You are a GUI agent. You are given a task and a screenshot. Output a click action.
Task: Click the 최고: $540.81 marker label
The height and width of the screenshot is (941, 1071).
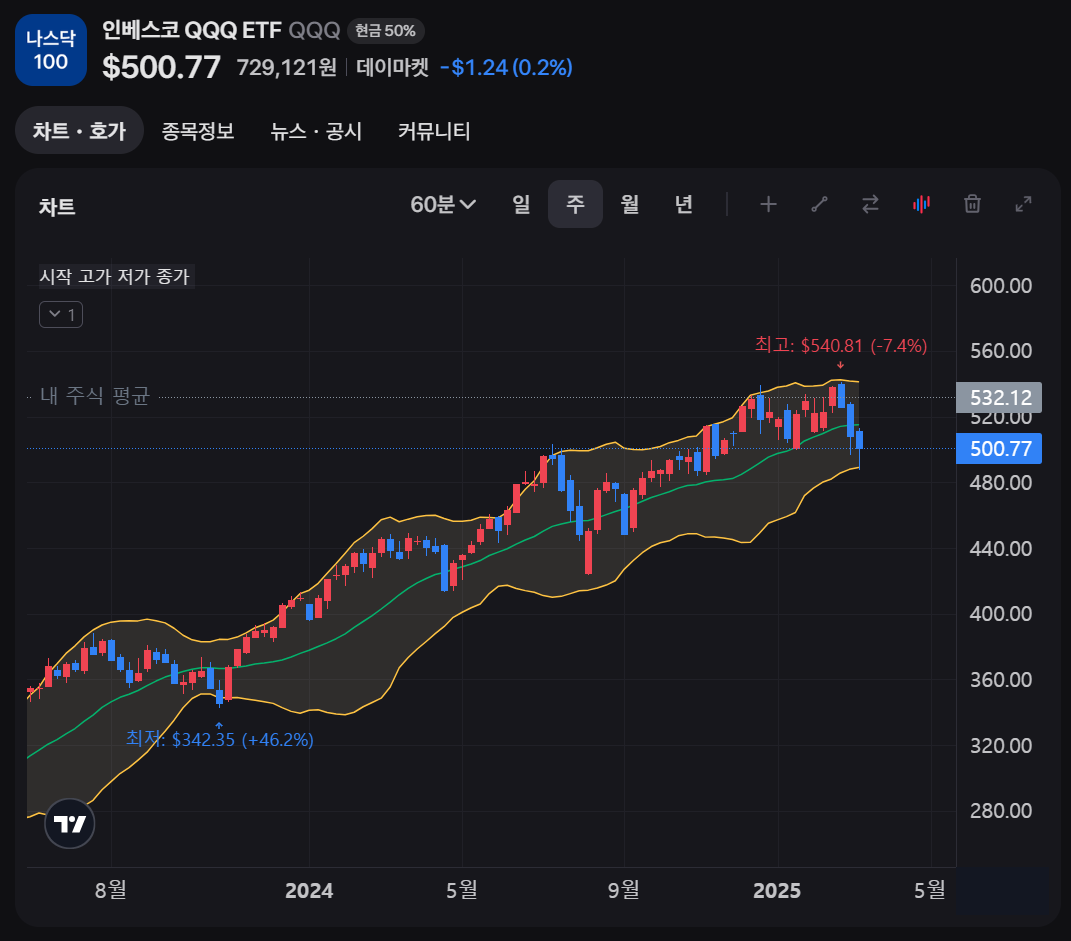pyautogui.click(x=841, y=346)
